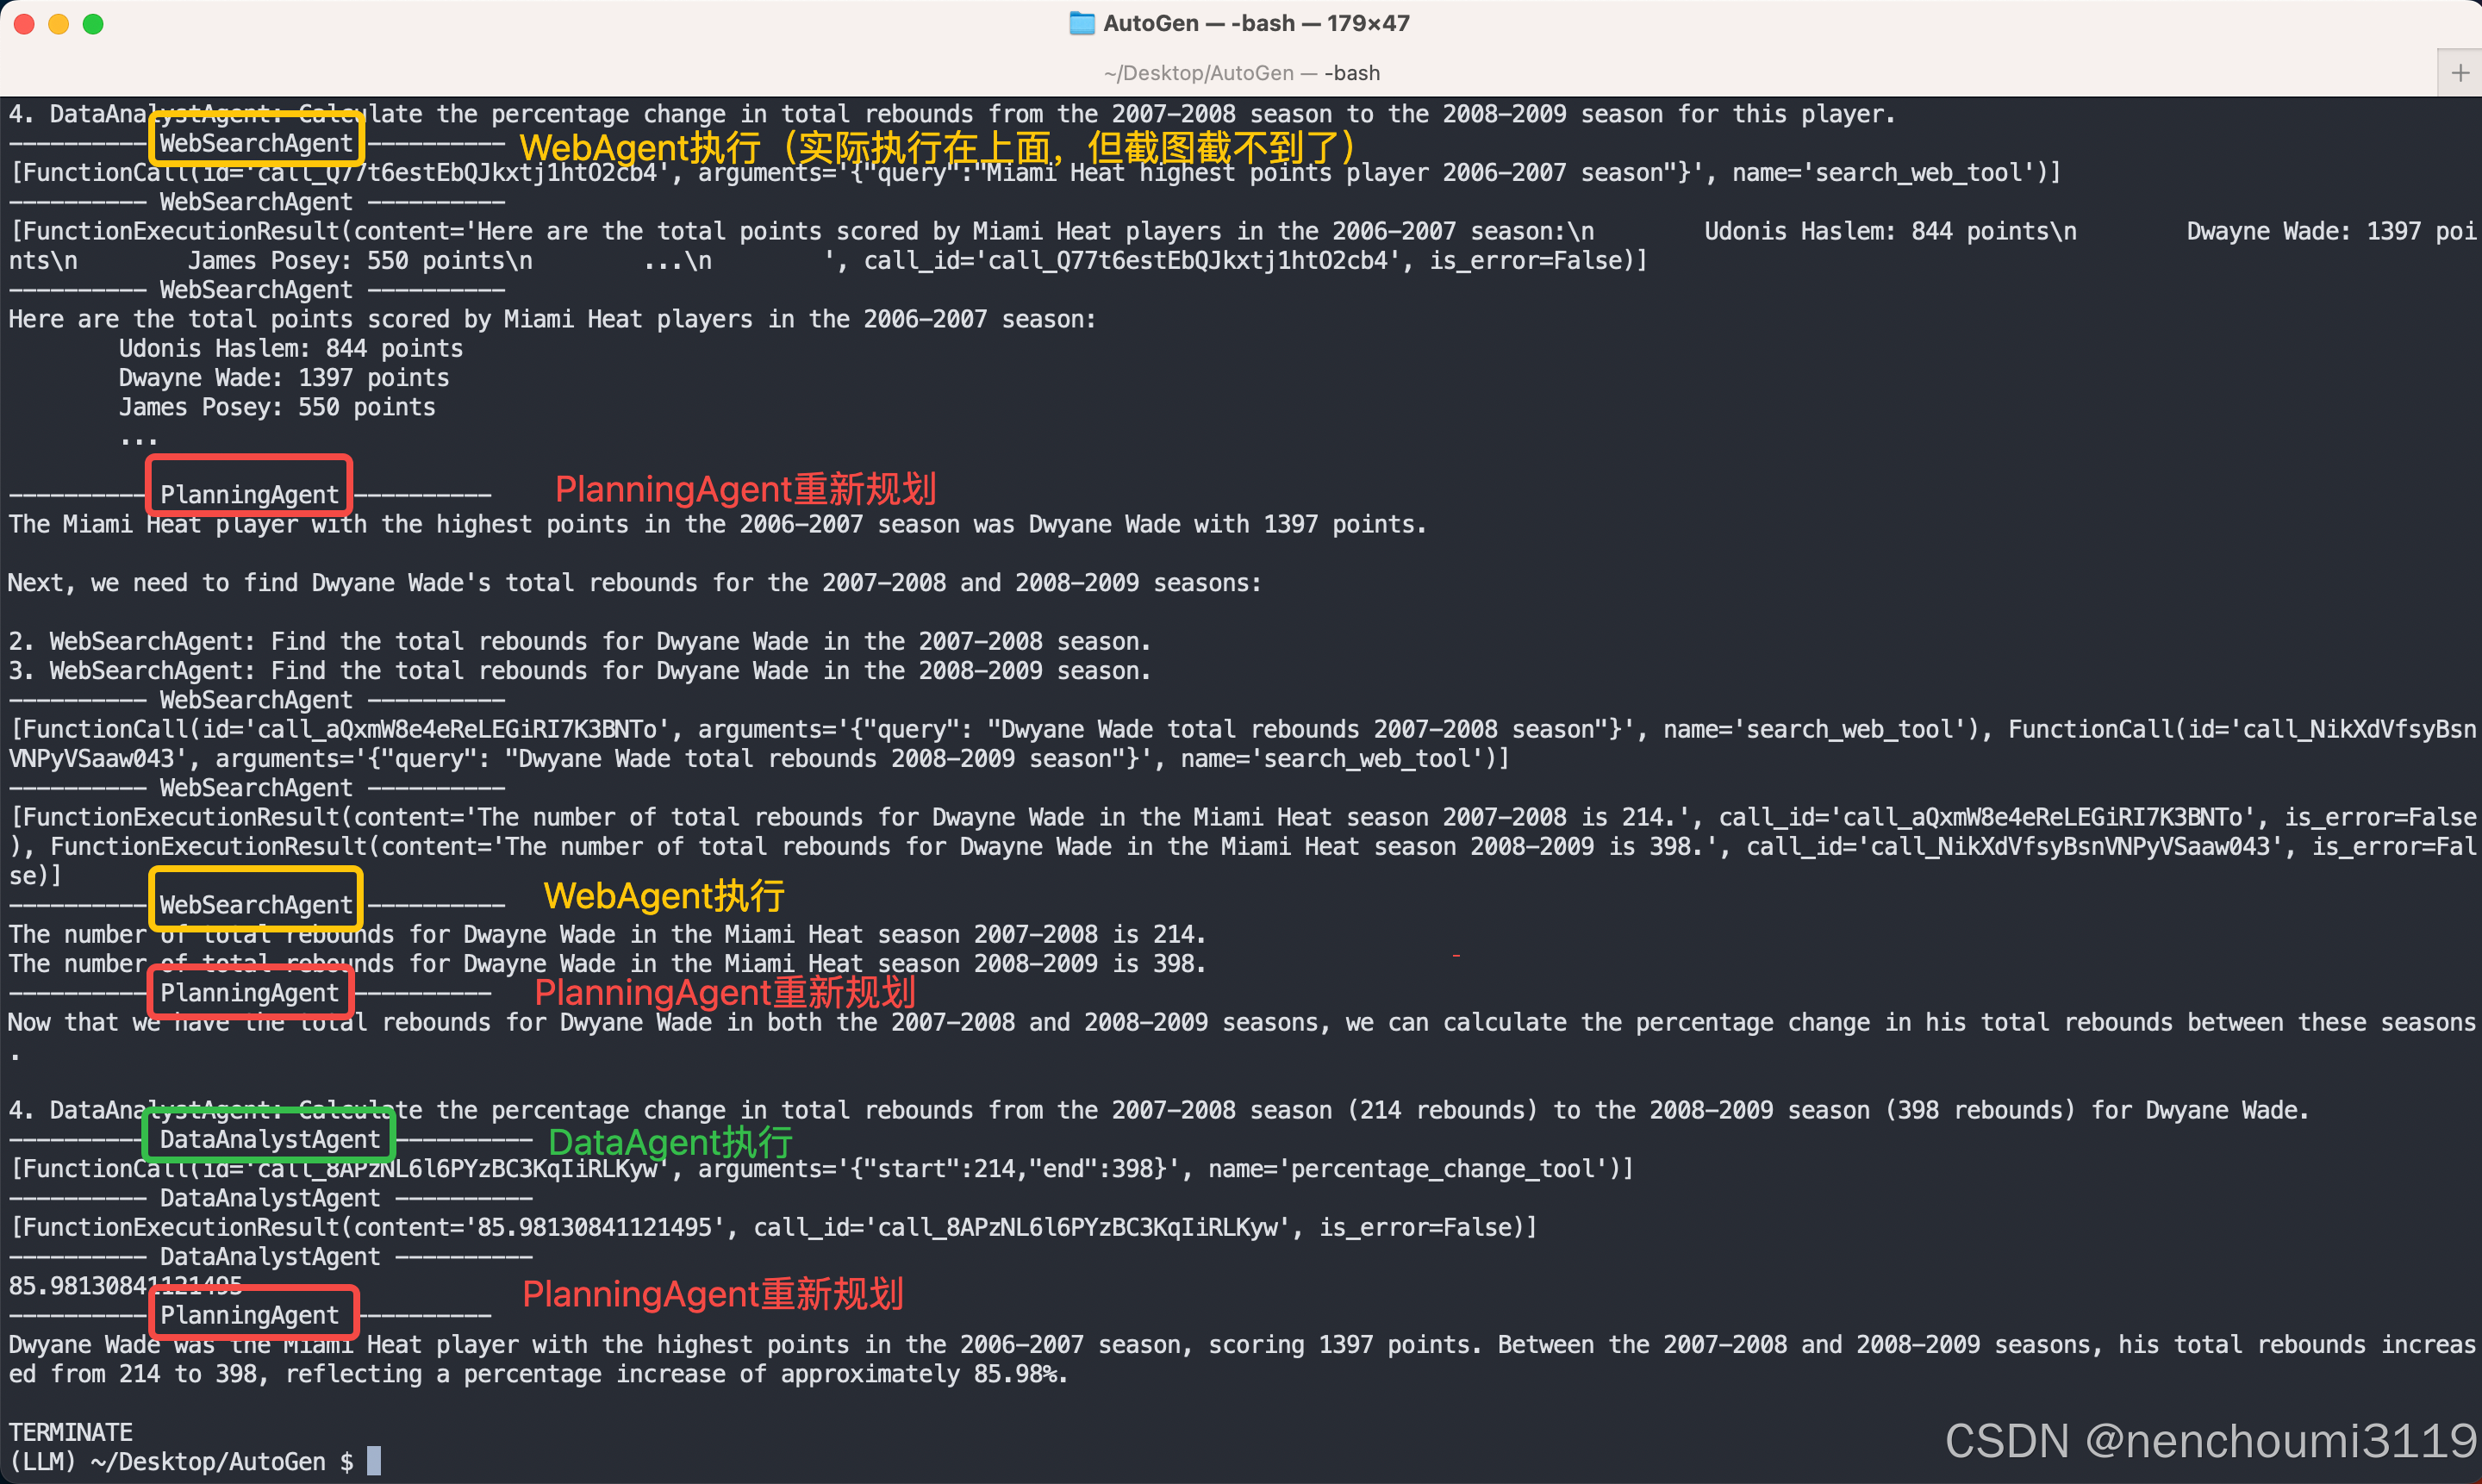Viewport: 2482px width, 1484px height.
Task: Select the ~/Desktop/AutoGen -bash tab
Action: 1240,73
